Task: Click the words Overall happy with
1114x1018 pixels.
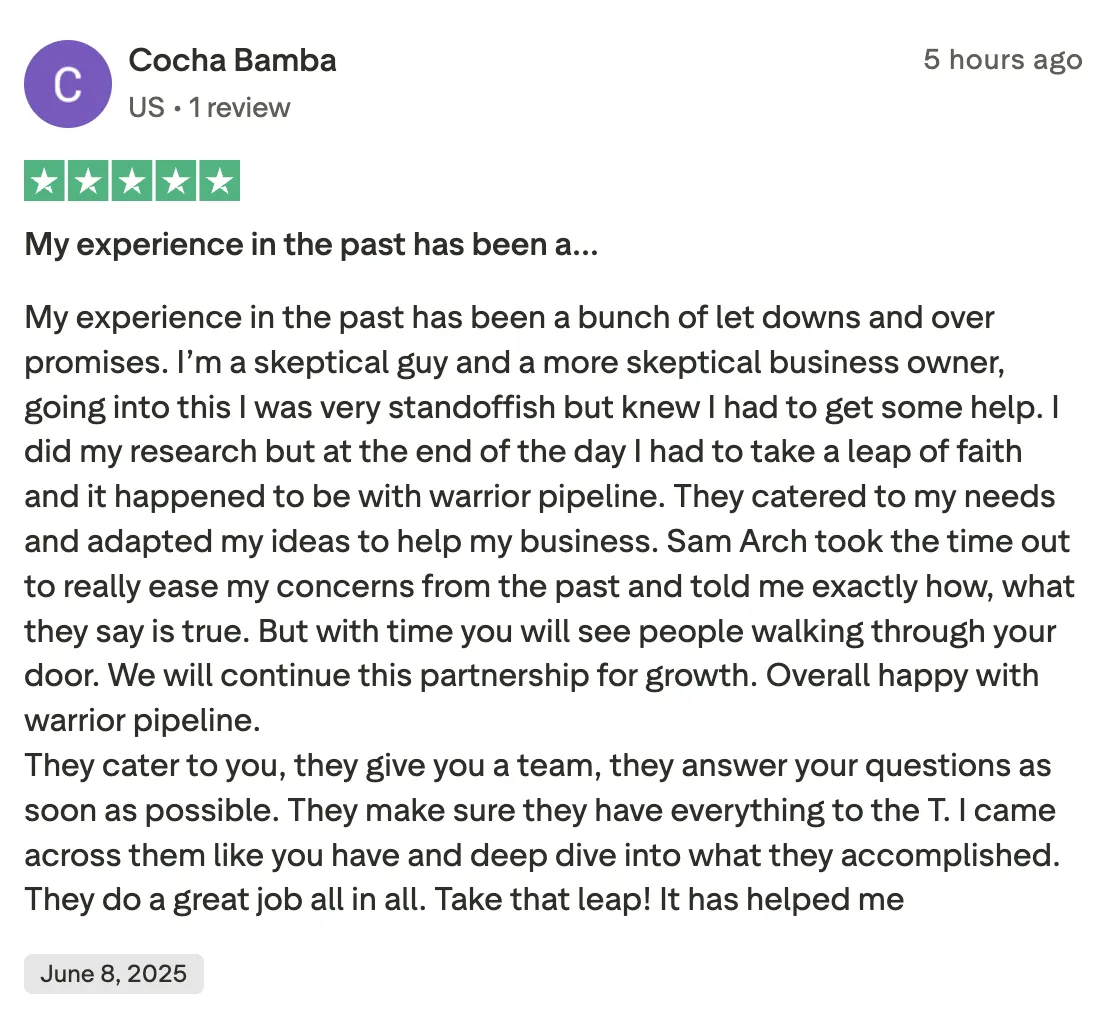Action: (x=902, y=676)
